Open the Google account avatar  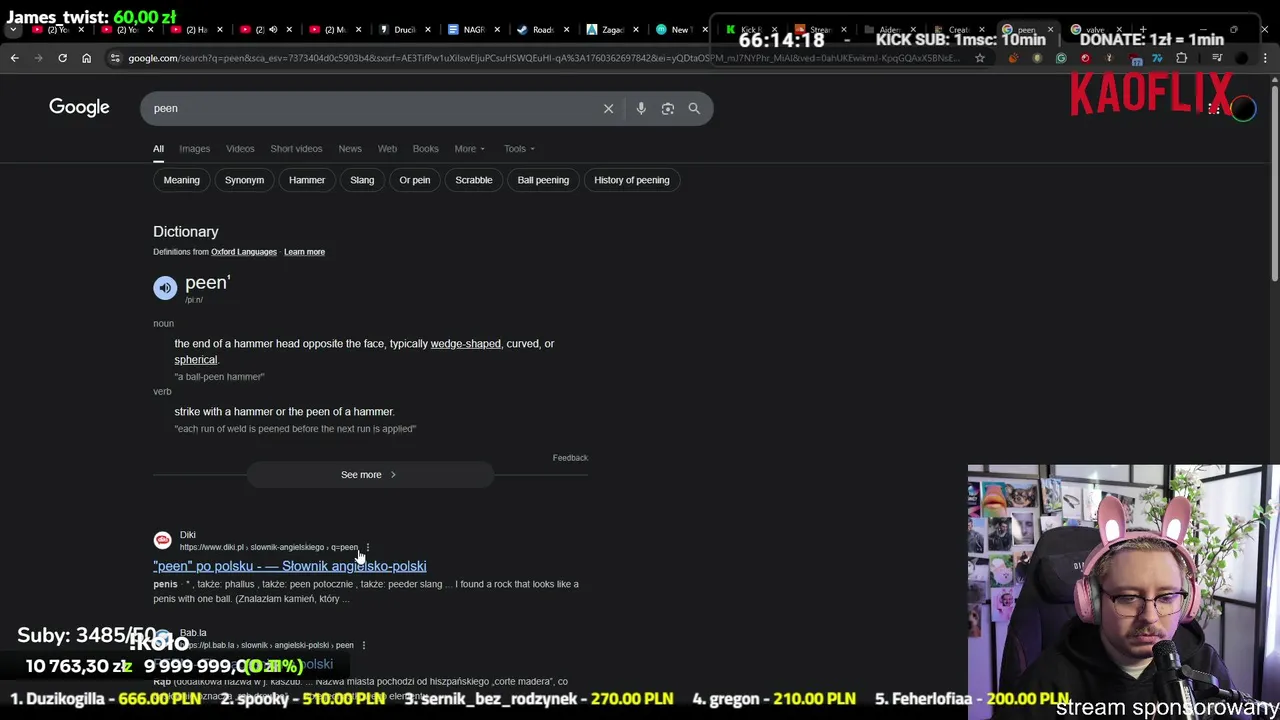tap(1243, 108)
